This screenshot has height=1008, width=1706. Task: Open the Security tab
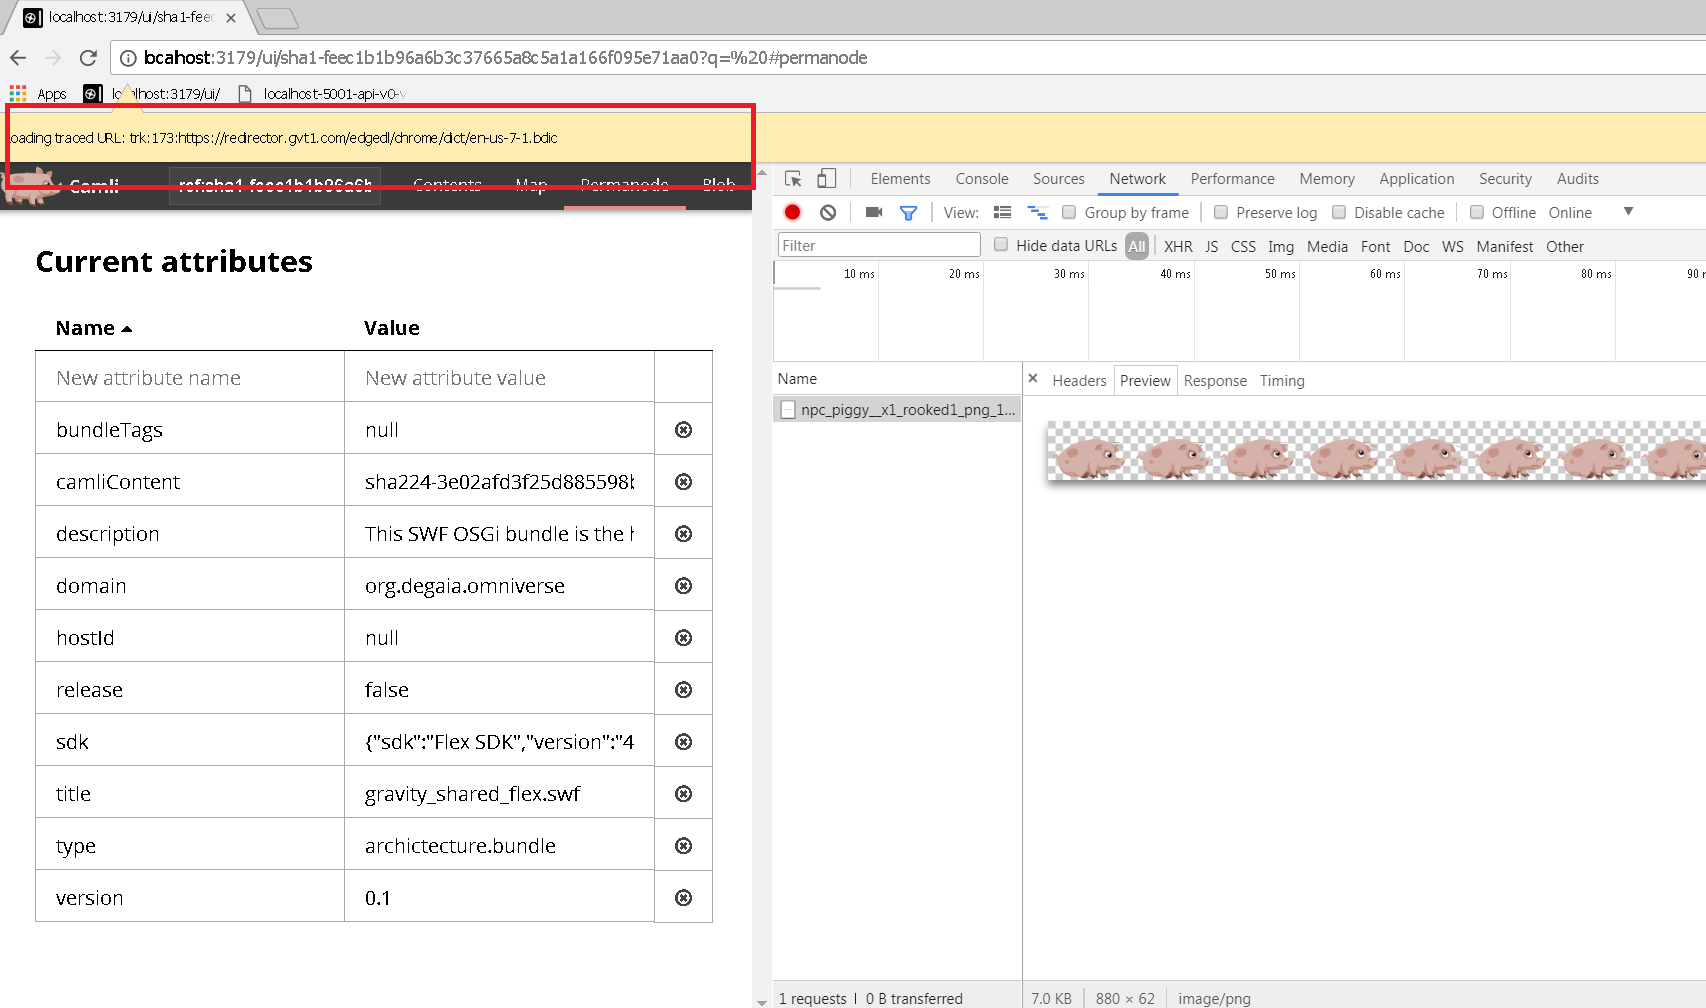tap(1505, 179)
